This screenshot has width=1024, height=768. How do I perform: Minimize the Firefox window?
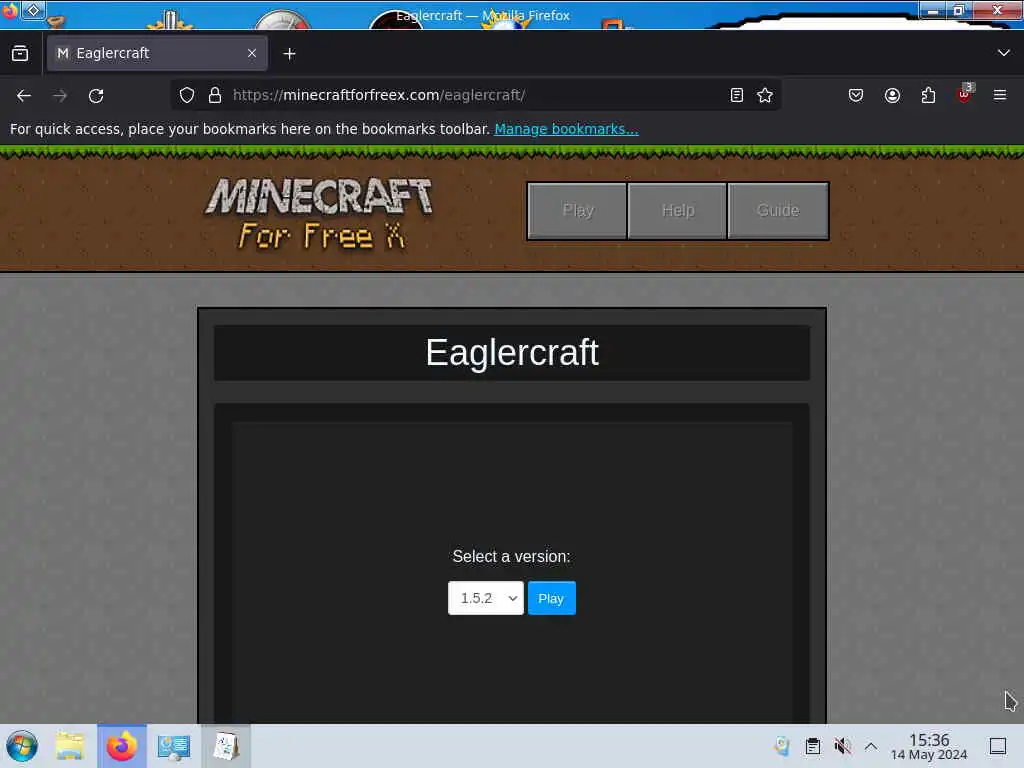933,10
